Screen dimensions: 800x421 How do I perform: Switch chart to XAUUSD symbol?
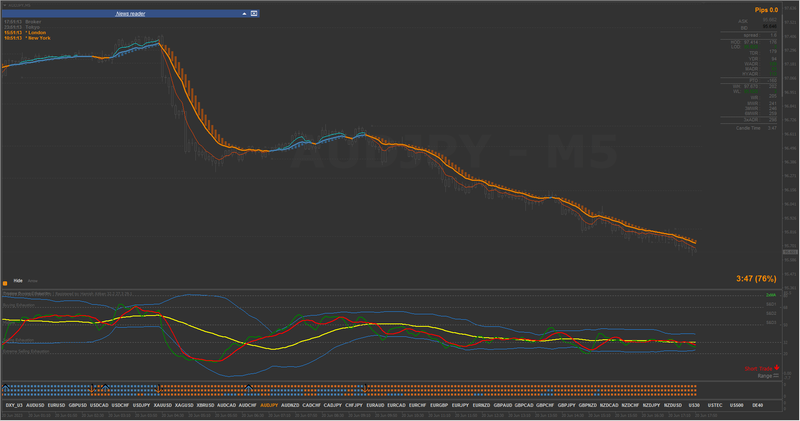tap(163, 405)
